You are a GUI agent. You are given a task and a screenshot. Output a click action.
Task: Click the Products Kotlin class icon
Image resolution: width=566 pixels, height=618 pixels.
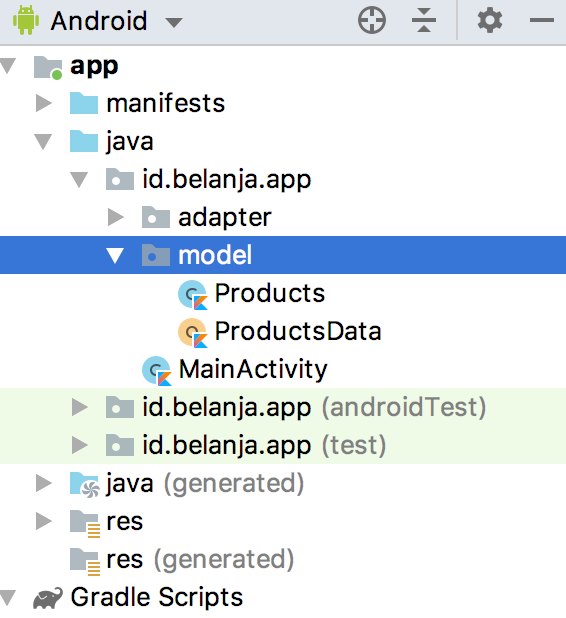193,294
